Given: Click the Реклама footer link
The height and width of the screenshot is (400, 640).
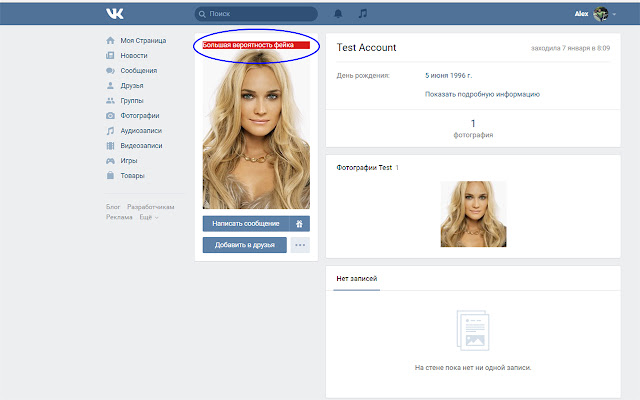Looking at the screenshot, I should (119, 217).
